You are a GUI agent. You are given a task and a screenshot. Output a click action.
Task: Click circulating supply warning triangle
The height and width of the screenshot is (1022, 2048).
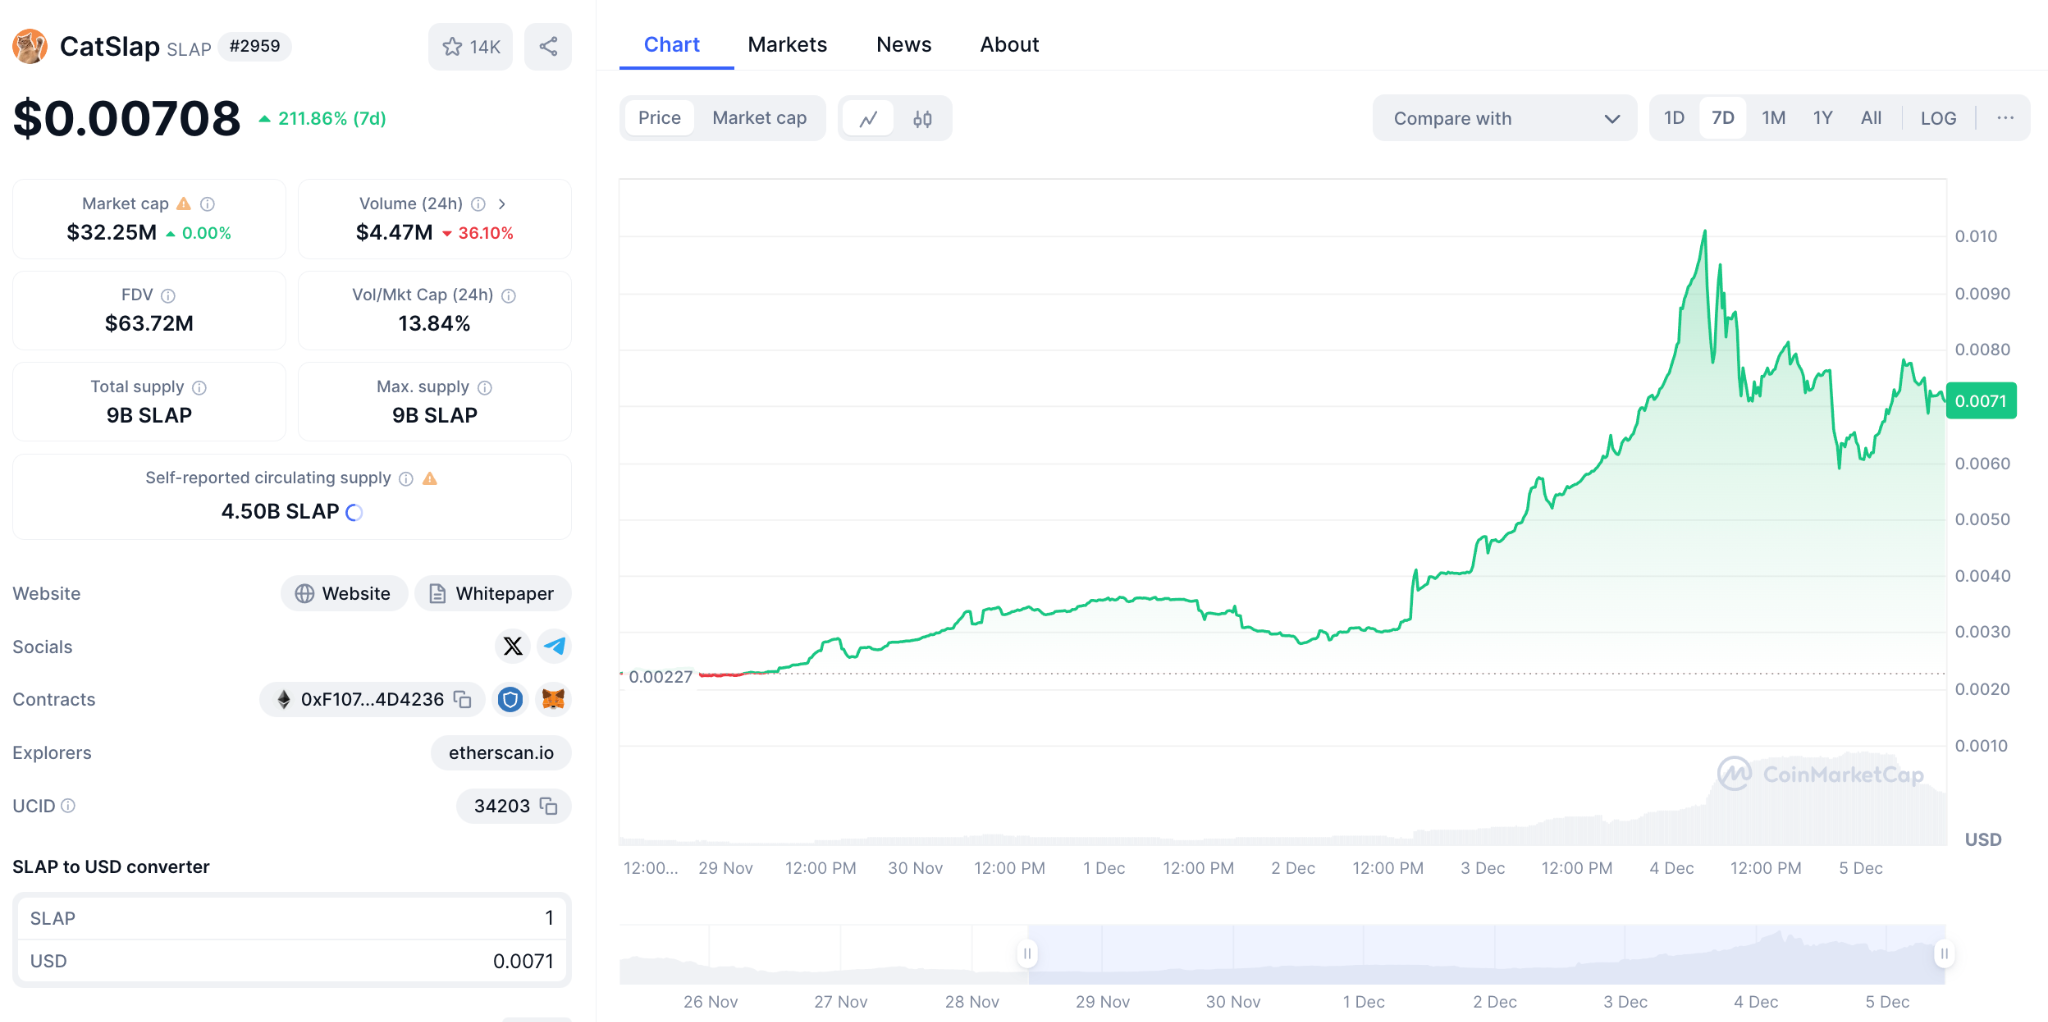point(430,479)
